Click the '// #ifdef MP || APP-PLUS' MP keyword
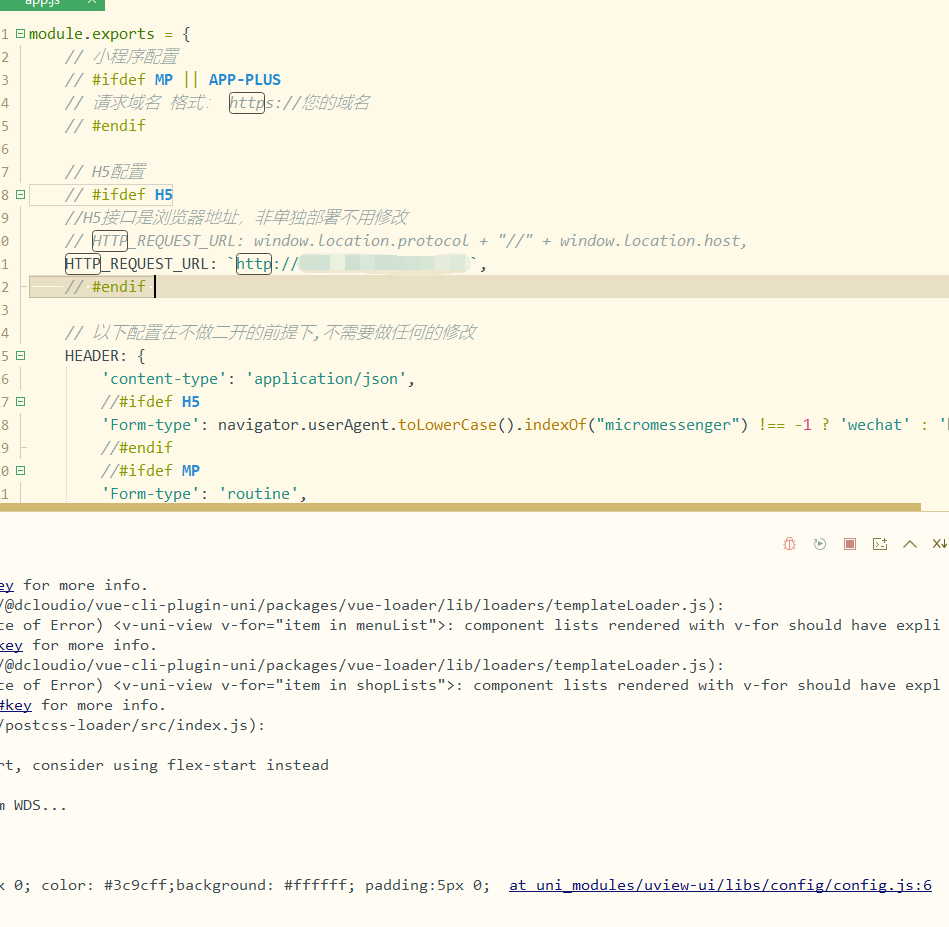 click(163, 80)
